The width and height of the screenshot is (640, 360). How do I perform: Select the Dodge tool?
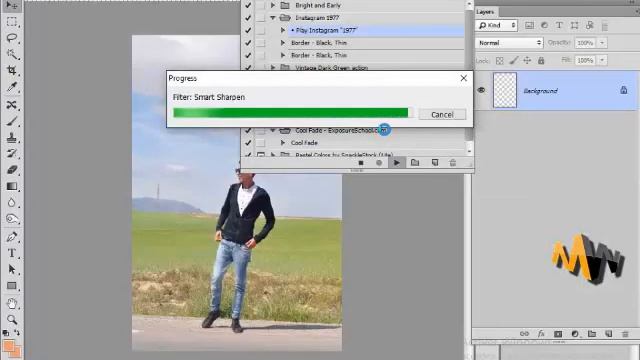pos(11,219)
